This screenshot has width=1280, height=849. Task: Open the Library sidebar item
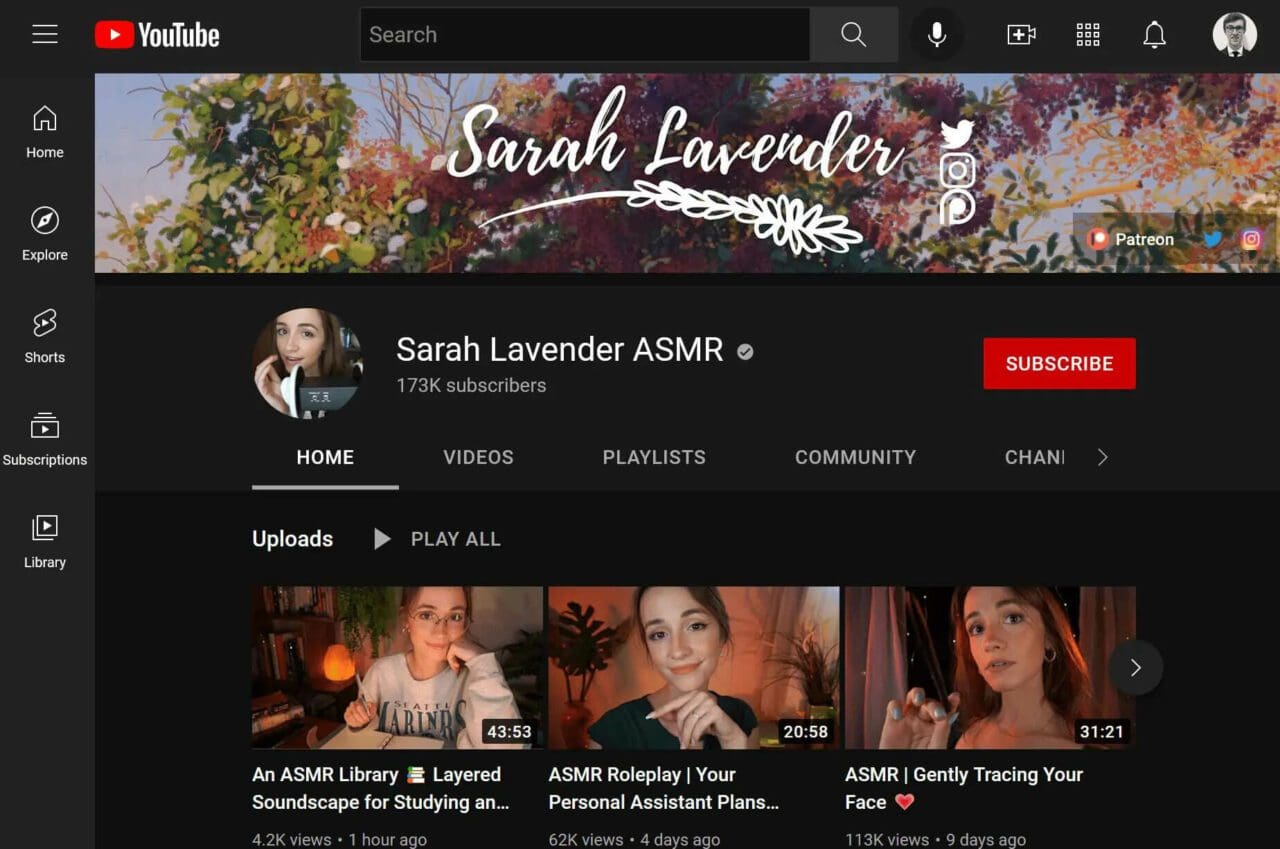45,540
